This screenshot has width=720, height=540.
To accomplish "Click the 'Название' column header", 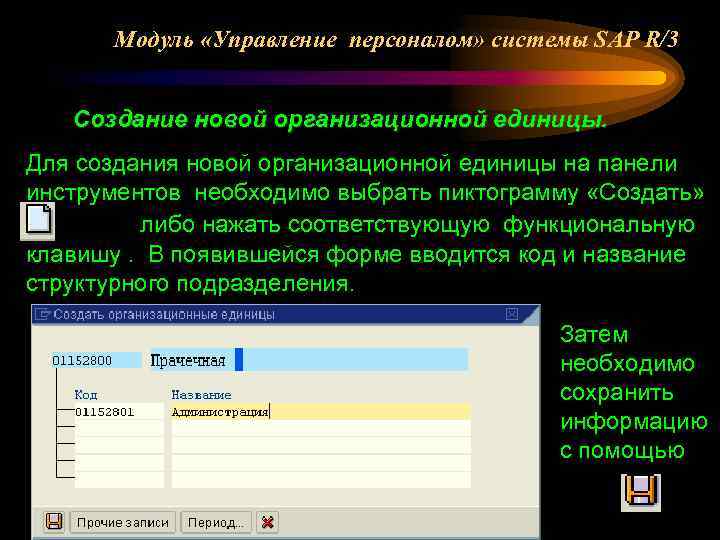I will [x=201, y=395].
